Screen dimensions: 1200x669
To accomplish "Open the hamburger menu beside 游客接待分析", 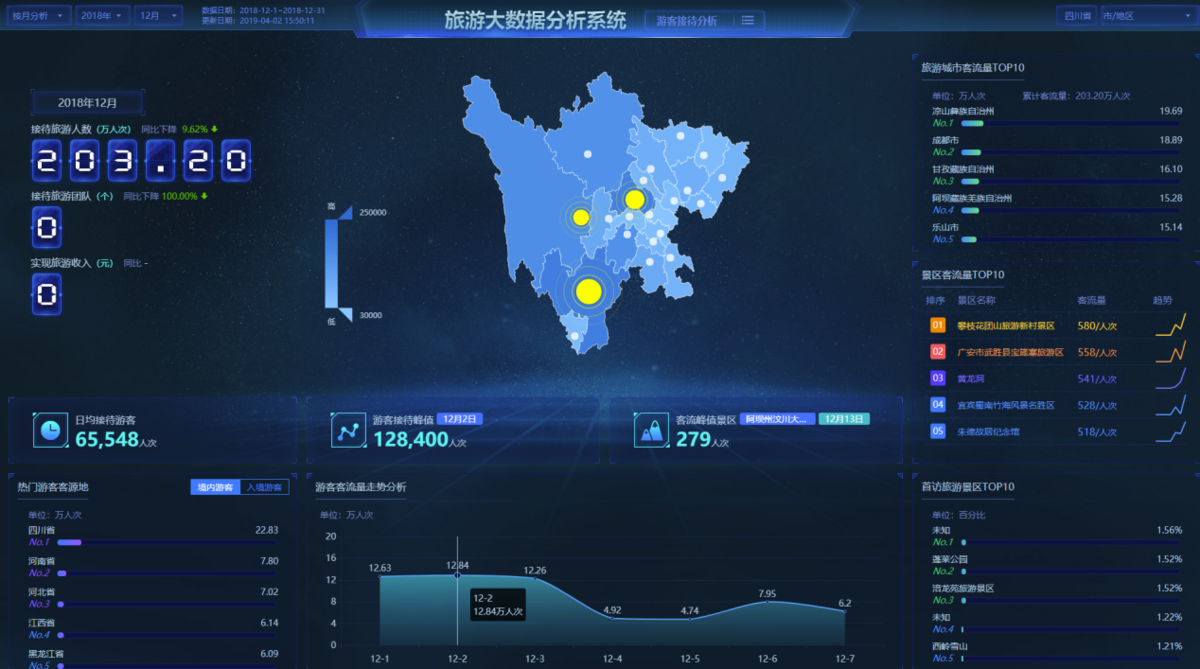I will pos(748,20).
